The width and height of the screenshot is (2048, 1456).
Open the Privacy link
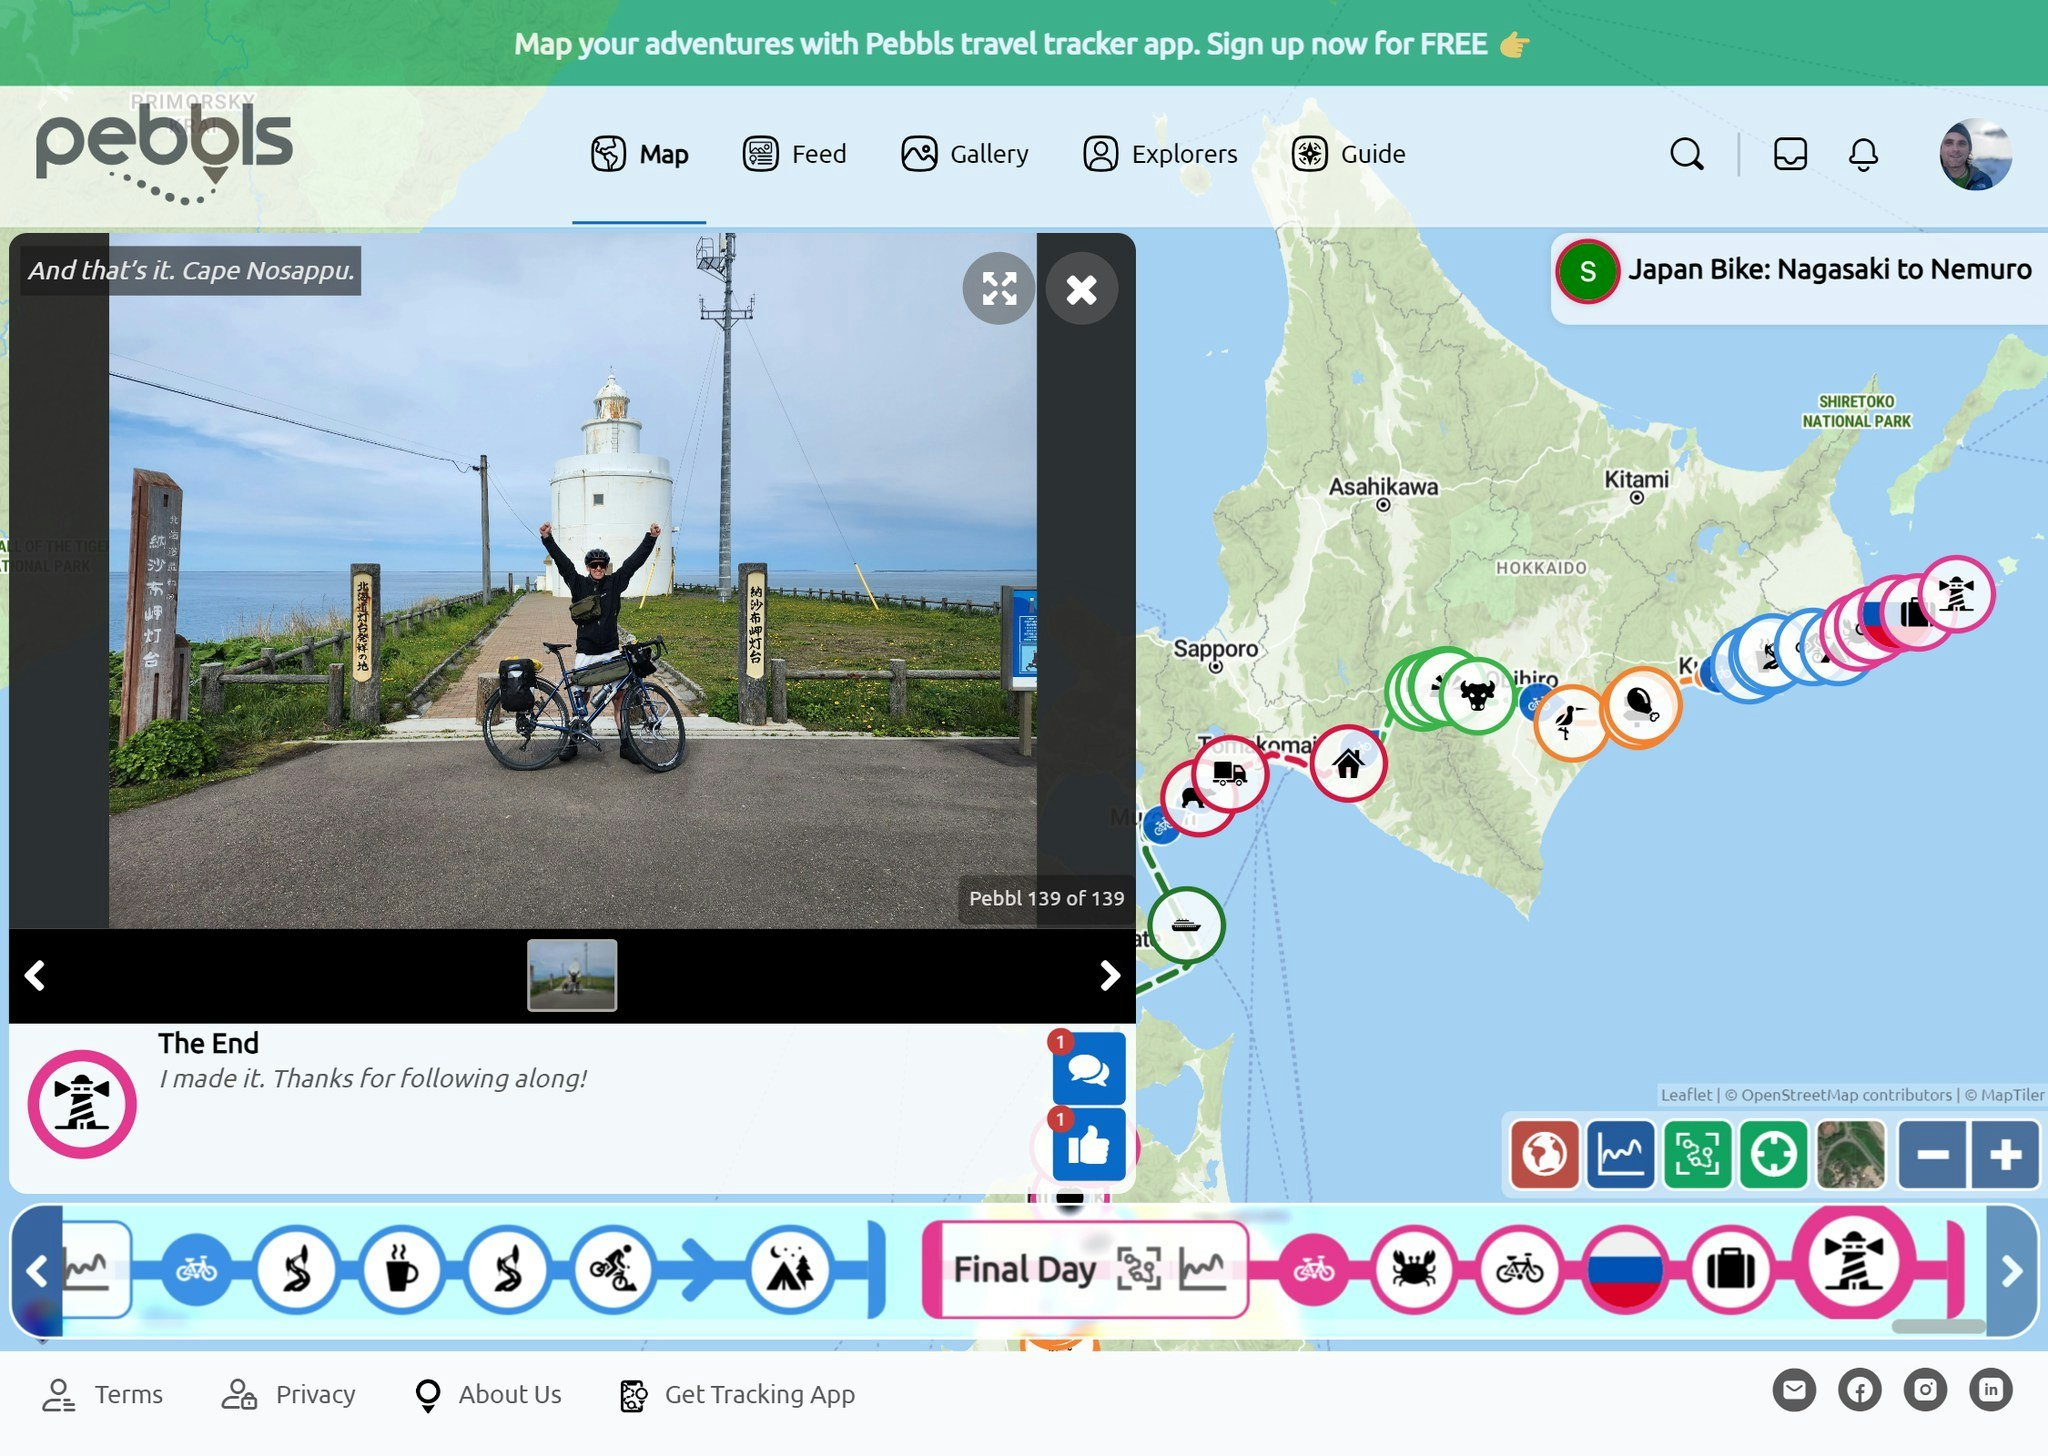pos(288,1394)
